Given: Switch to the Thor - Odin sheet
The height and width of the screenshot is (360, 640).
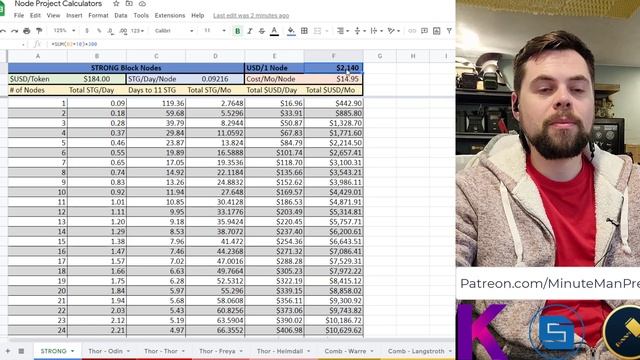Looking at the screenshot, I should tap(105, 351).
